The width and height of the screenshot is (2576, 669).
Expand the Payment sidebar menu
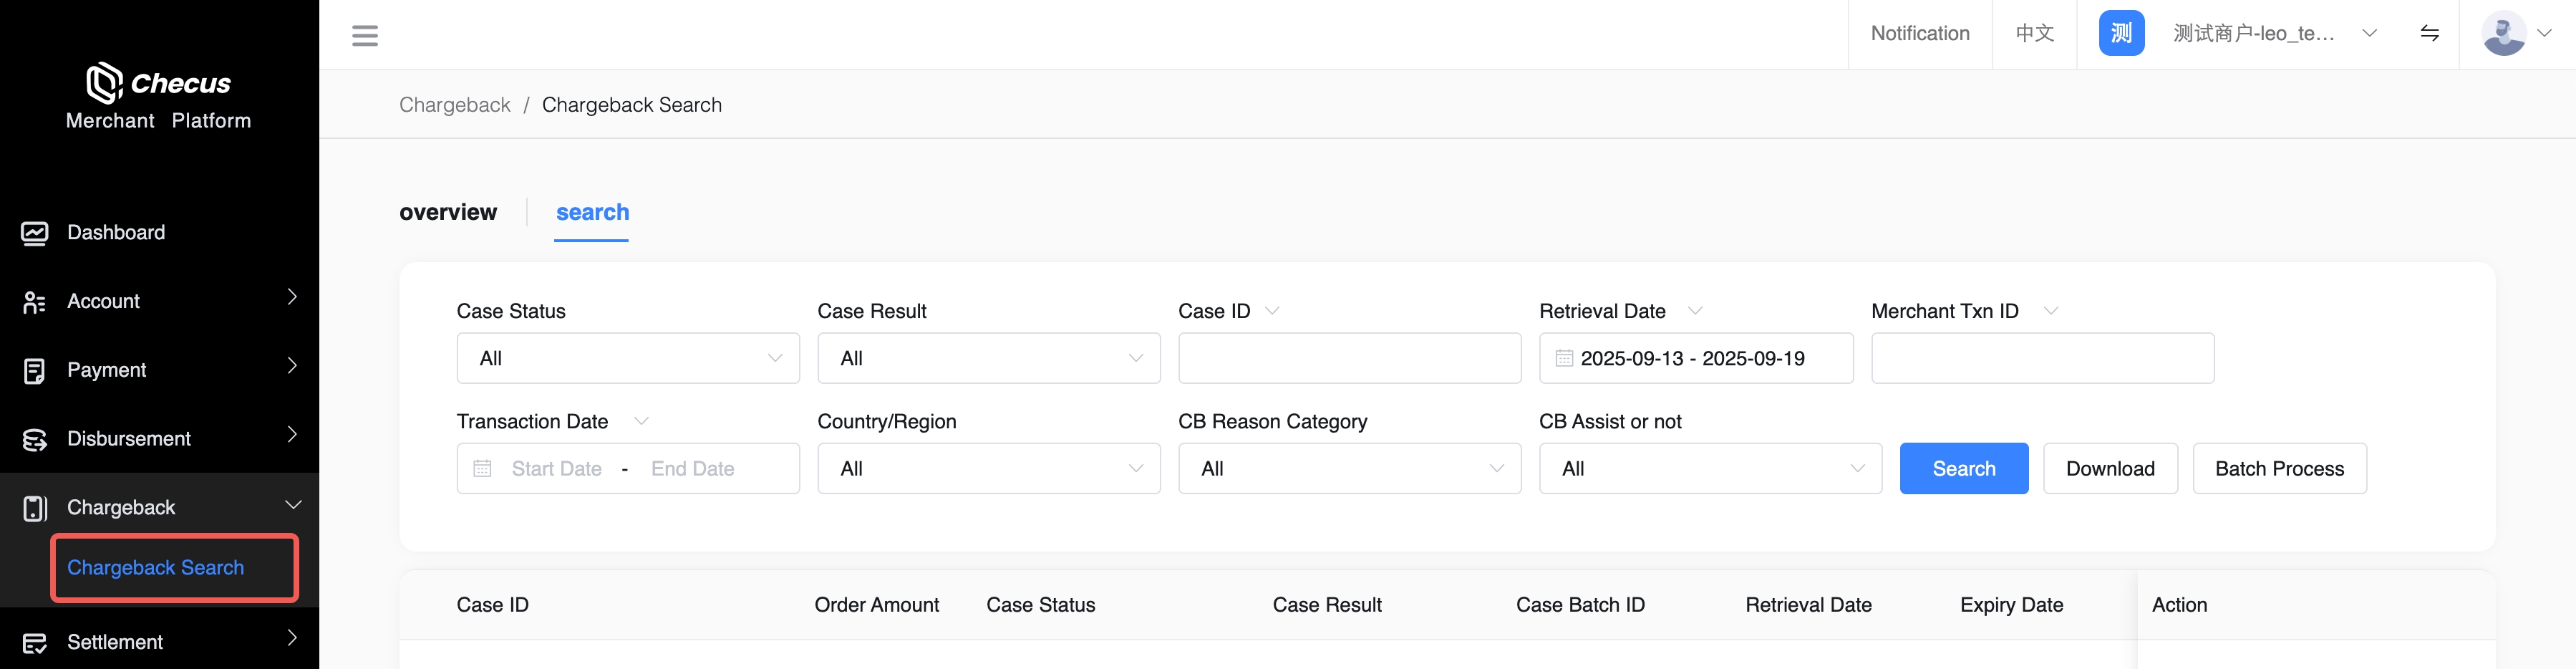point(160,370)
